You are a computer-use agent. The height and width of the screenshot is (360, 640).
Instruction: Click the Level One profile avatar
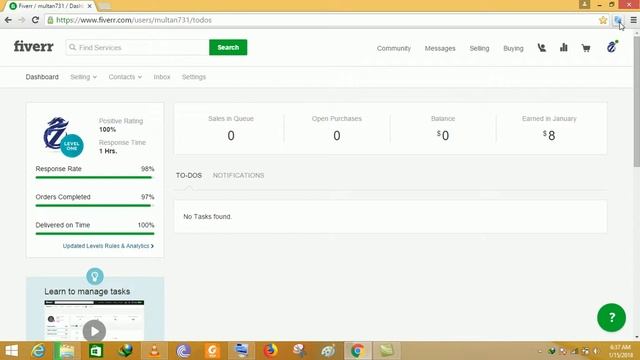[x=63, y=137]
